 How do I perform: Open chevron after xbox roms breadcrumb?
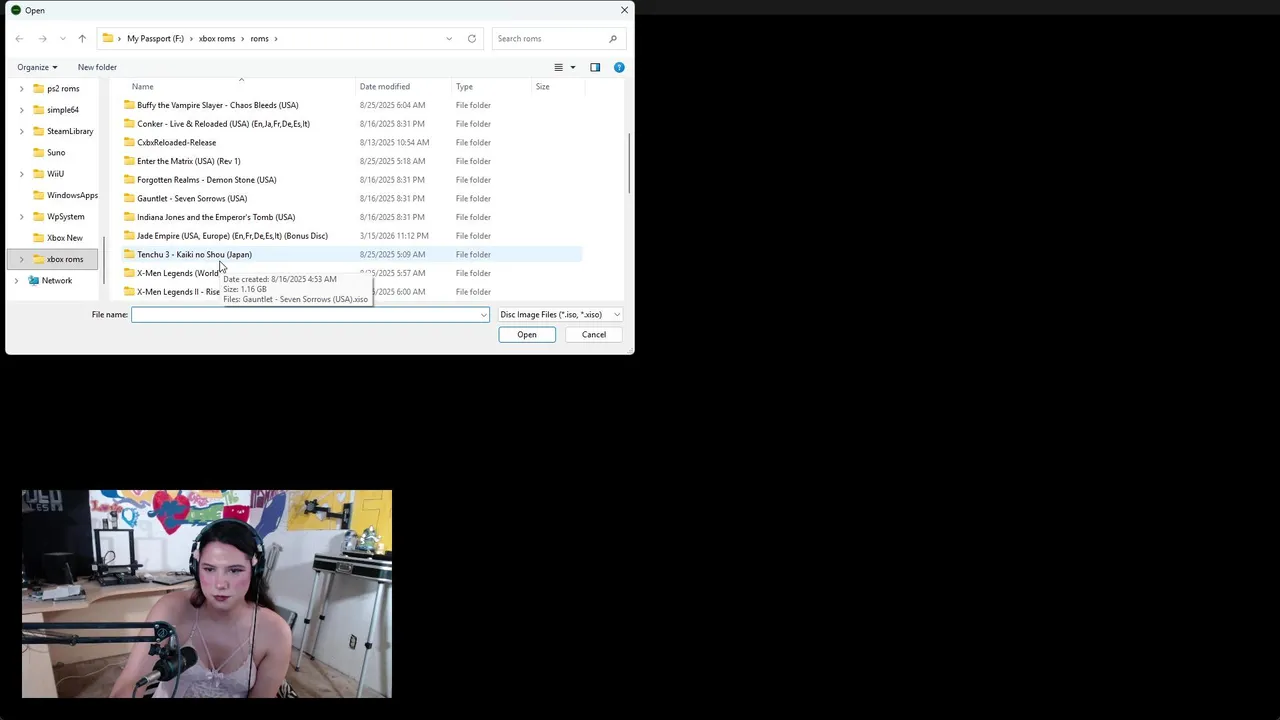[x=243, y=39]
